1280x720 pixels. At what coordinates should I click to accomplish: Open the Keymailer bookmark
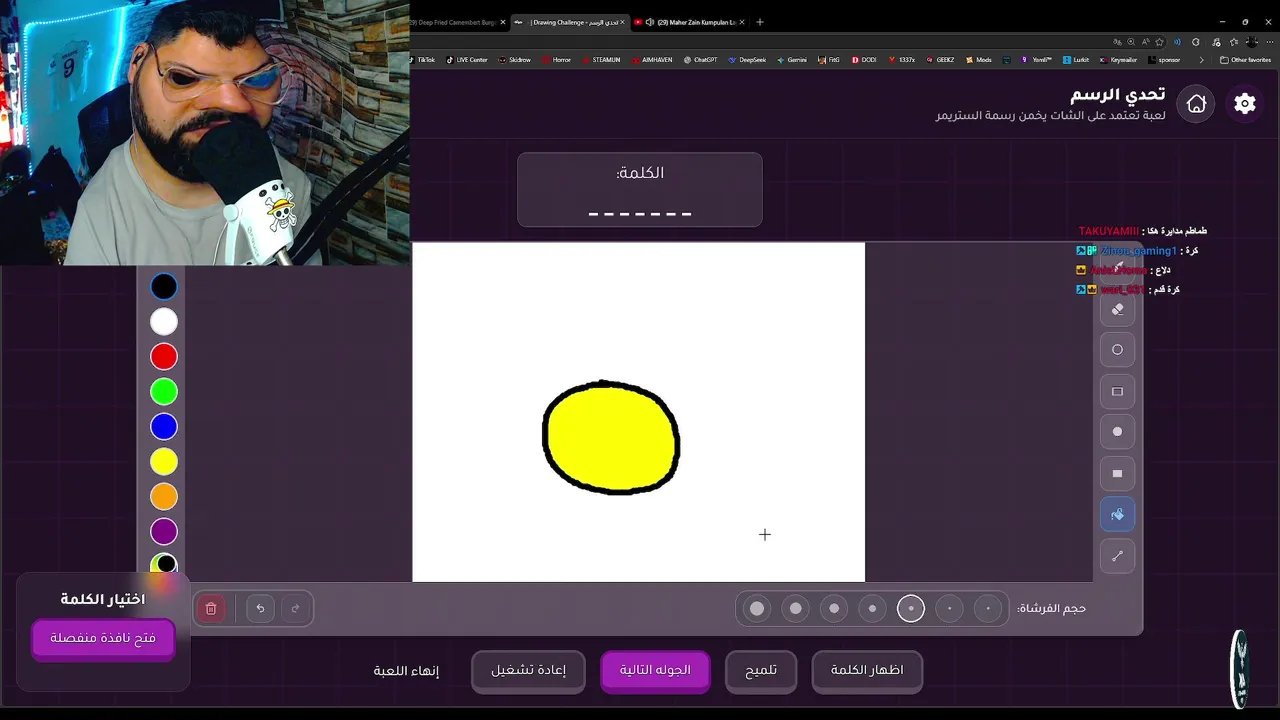pos(1118,60)
